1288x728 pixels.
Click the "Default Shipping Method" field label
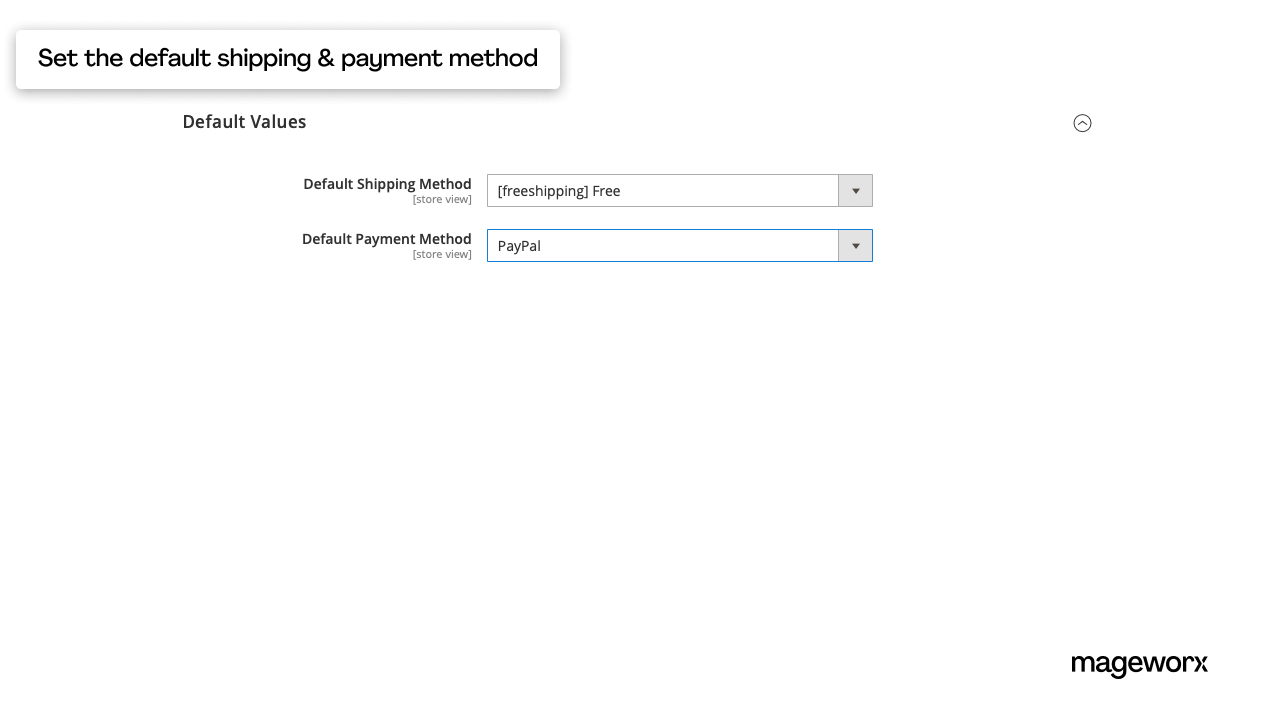(x=387, y=184)
